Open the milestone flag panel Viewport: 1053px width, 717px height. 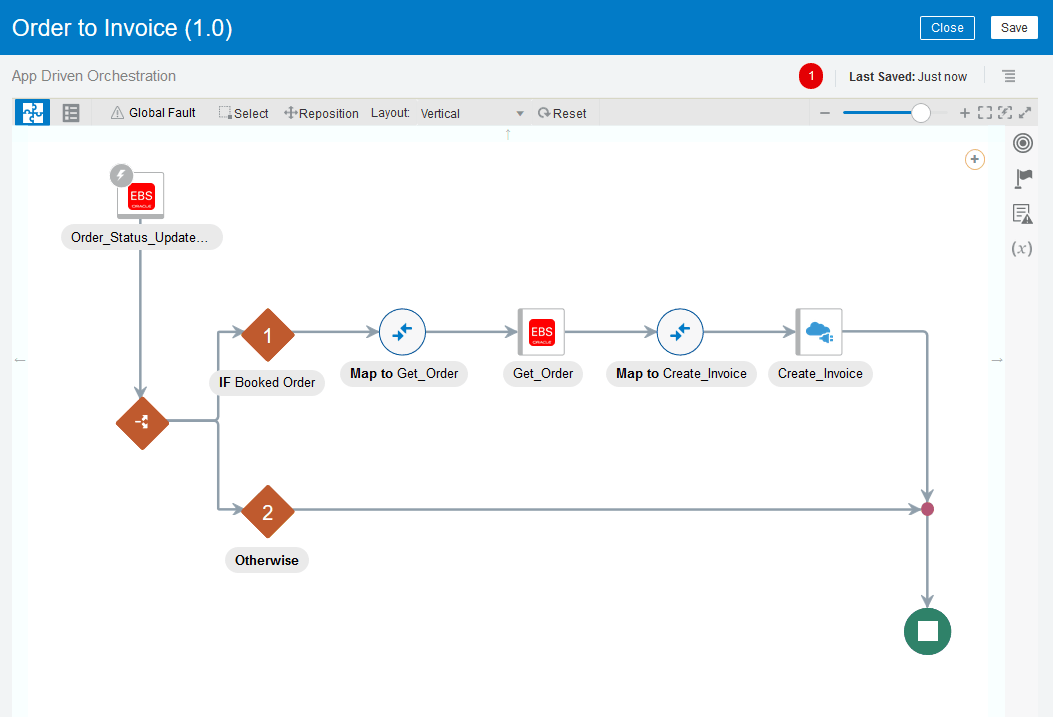[1022, 178]
